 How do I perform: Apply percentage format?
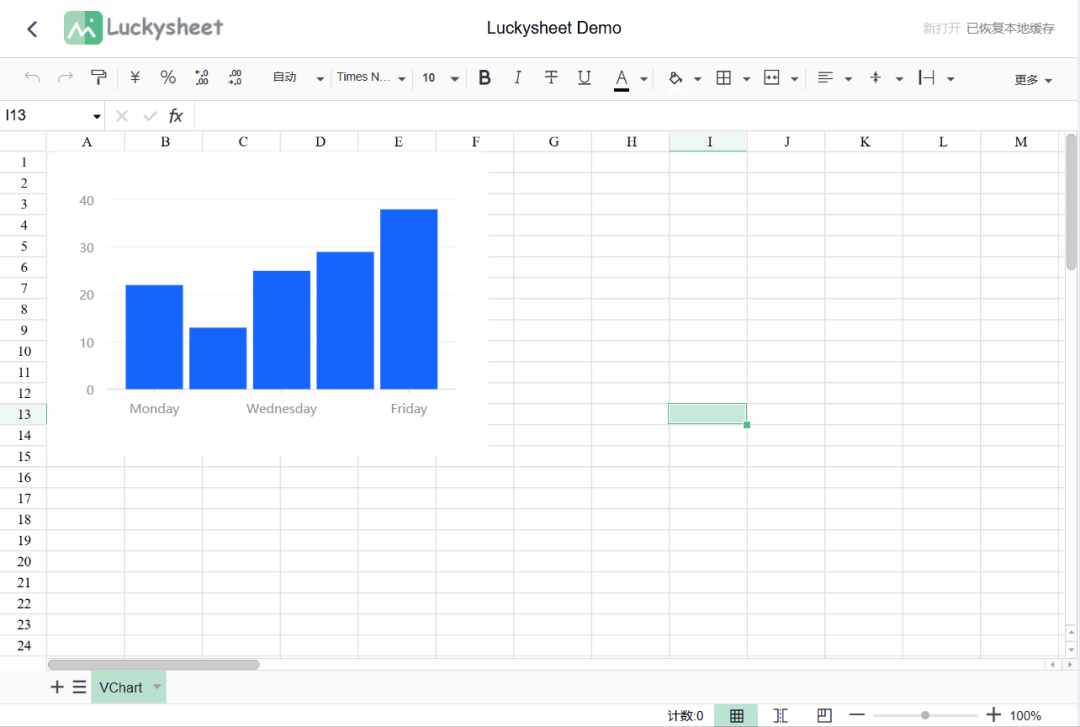pos(168,77)
